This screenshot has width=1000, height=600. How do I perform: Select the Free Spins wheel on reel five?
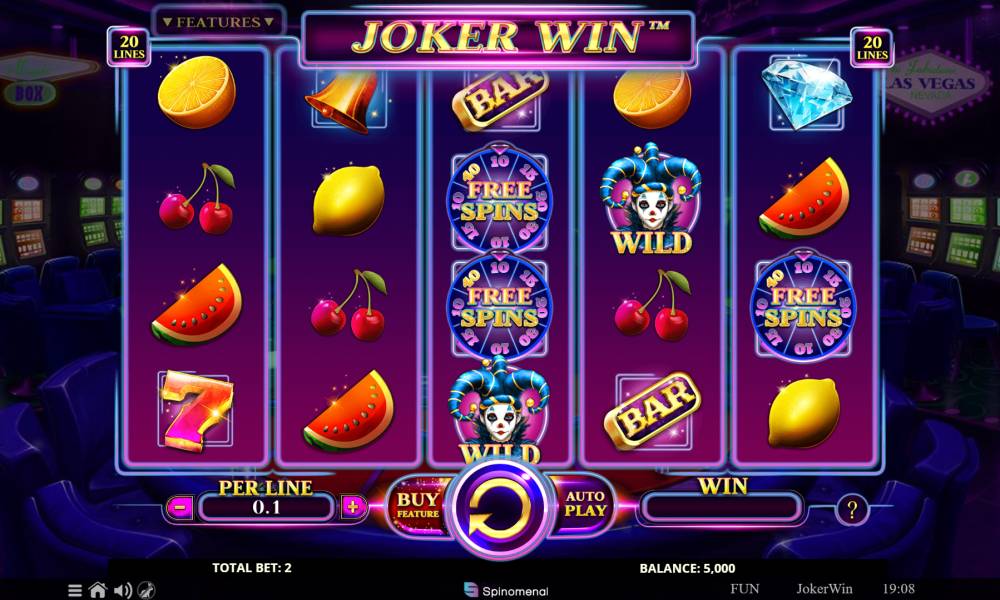[803, 306]
